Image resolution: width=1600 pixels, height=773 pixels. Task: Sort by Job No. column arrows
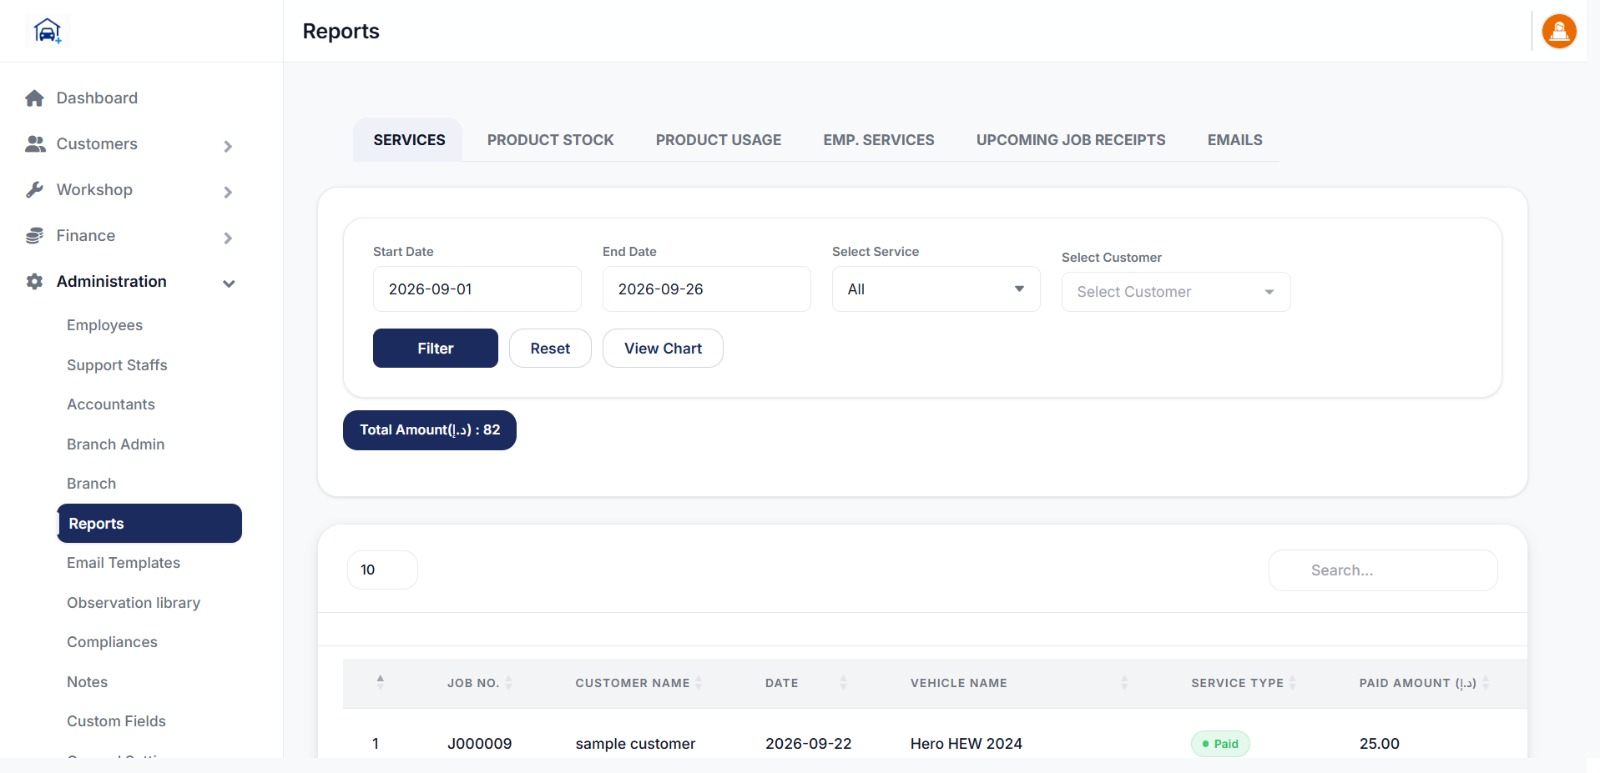click(508, 683)
